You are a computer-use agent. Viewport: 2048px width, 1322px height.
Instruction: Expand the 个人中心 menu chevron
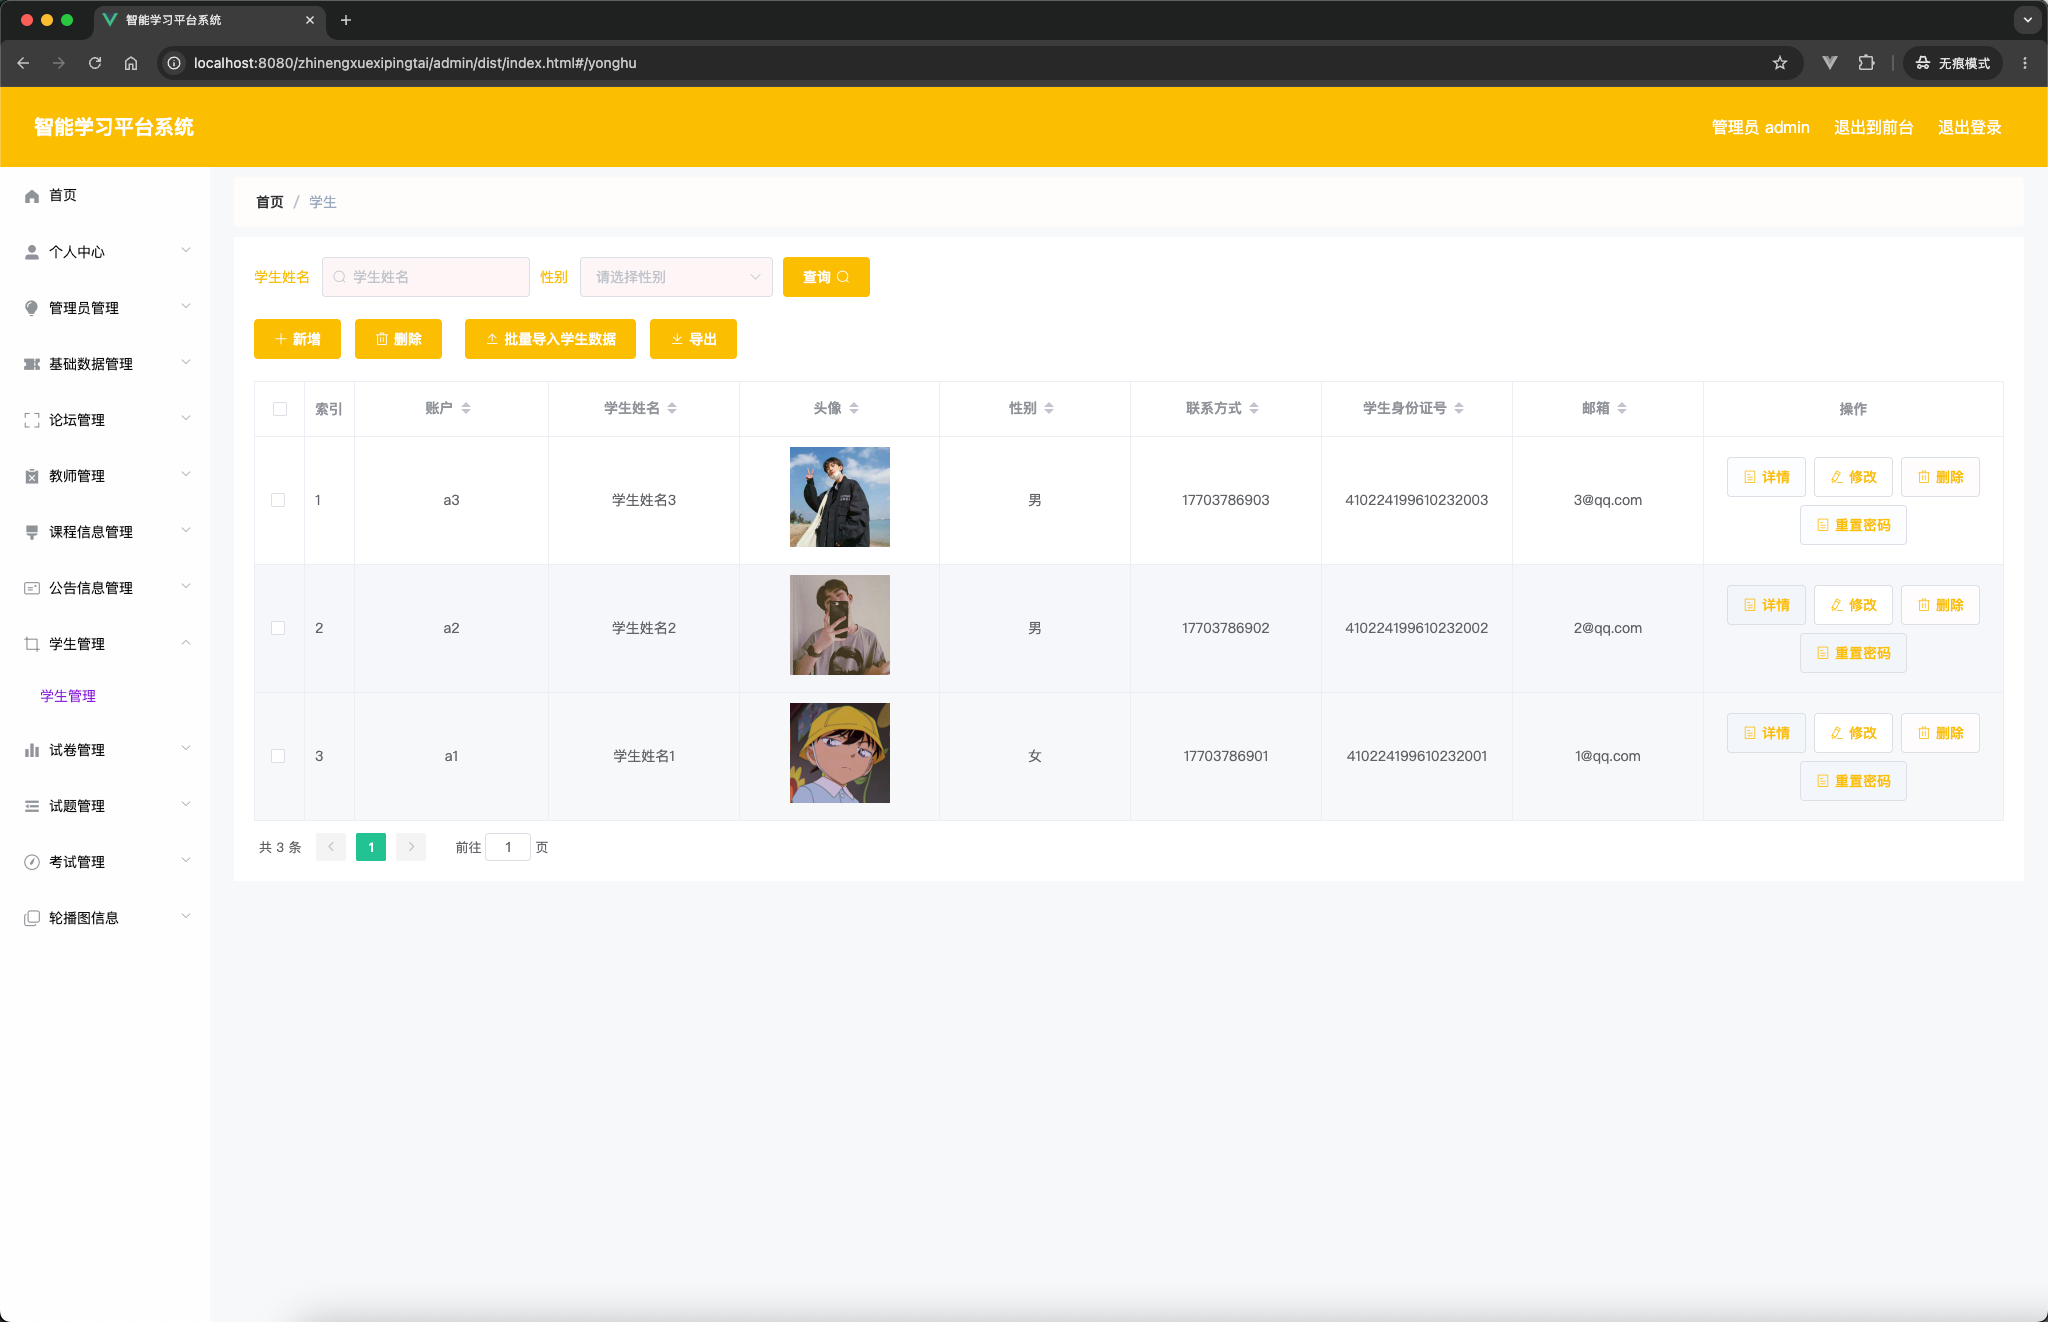tap(186, 250)
